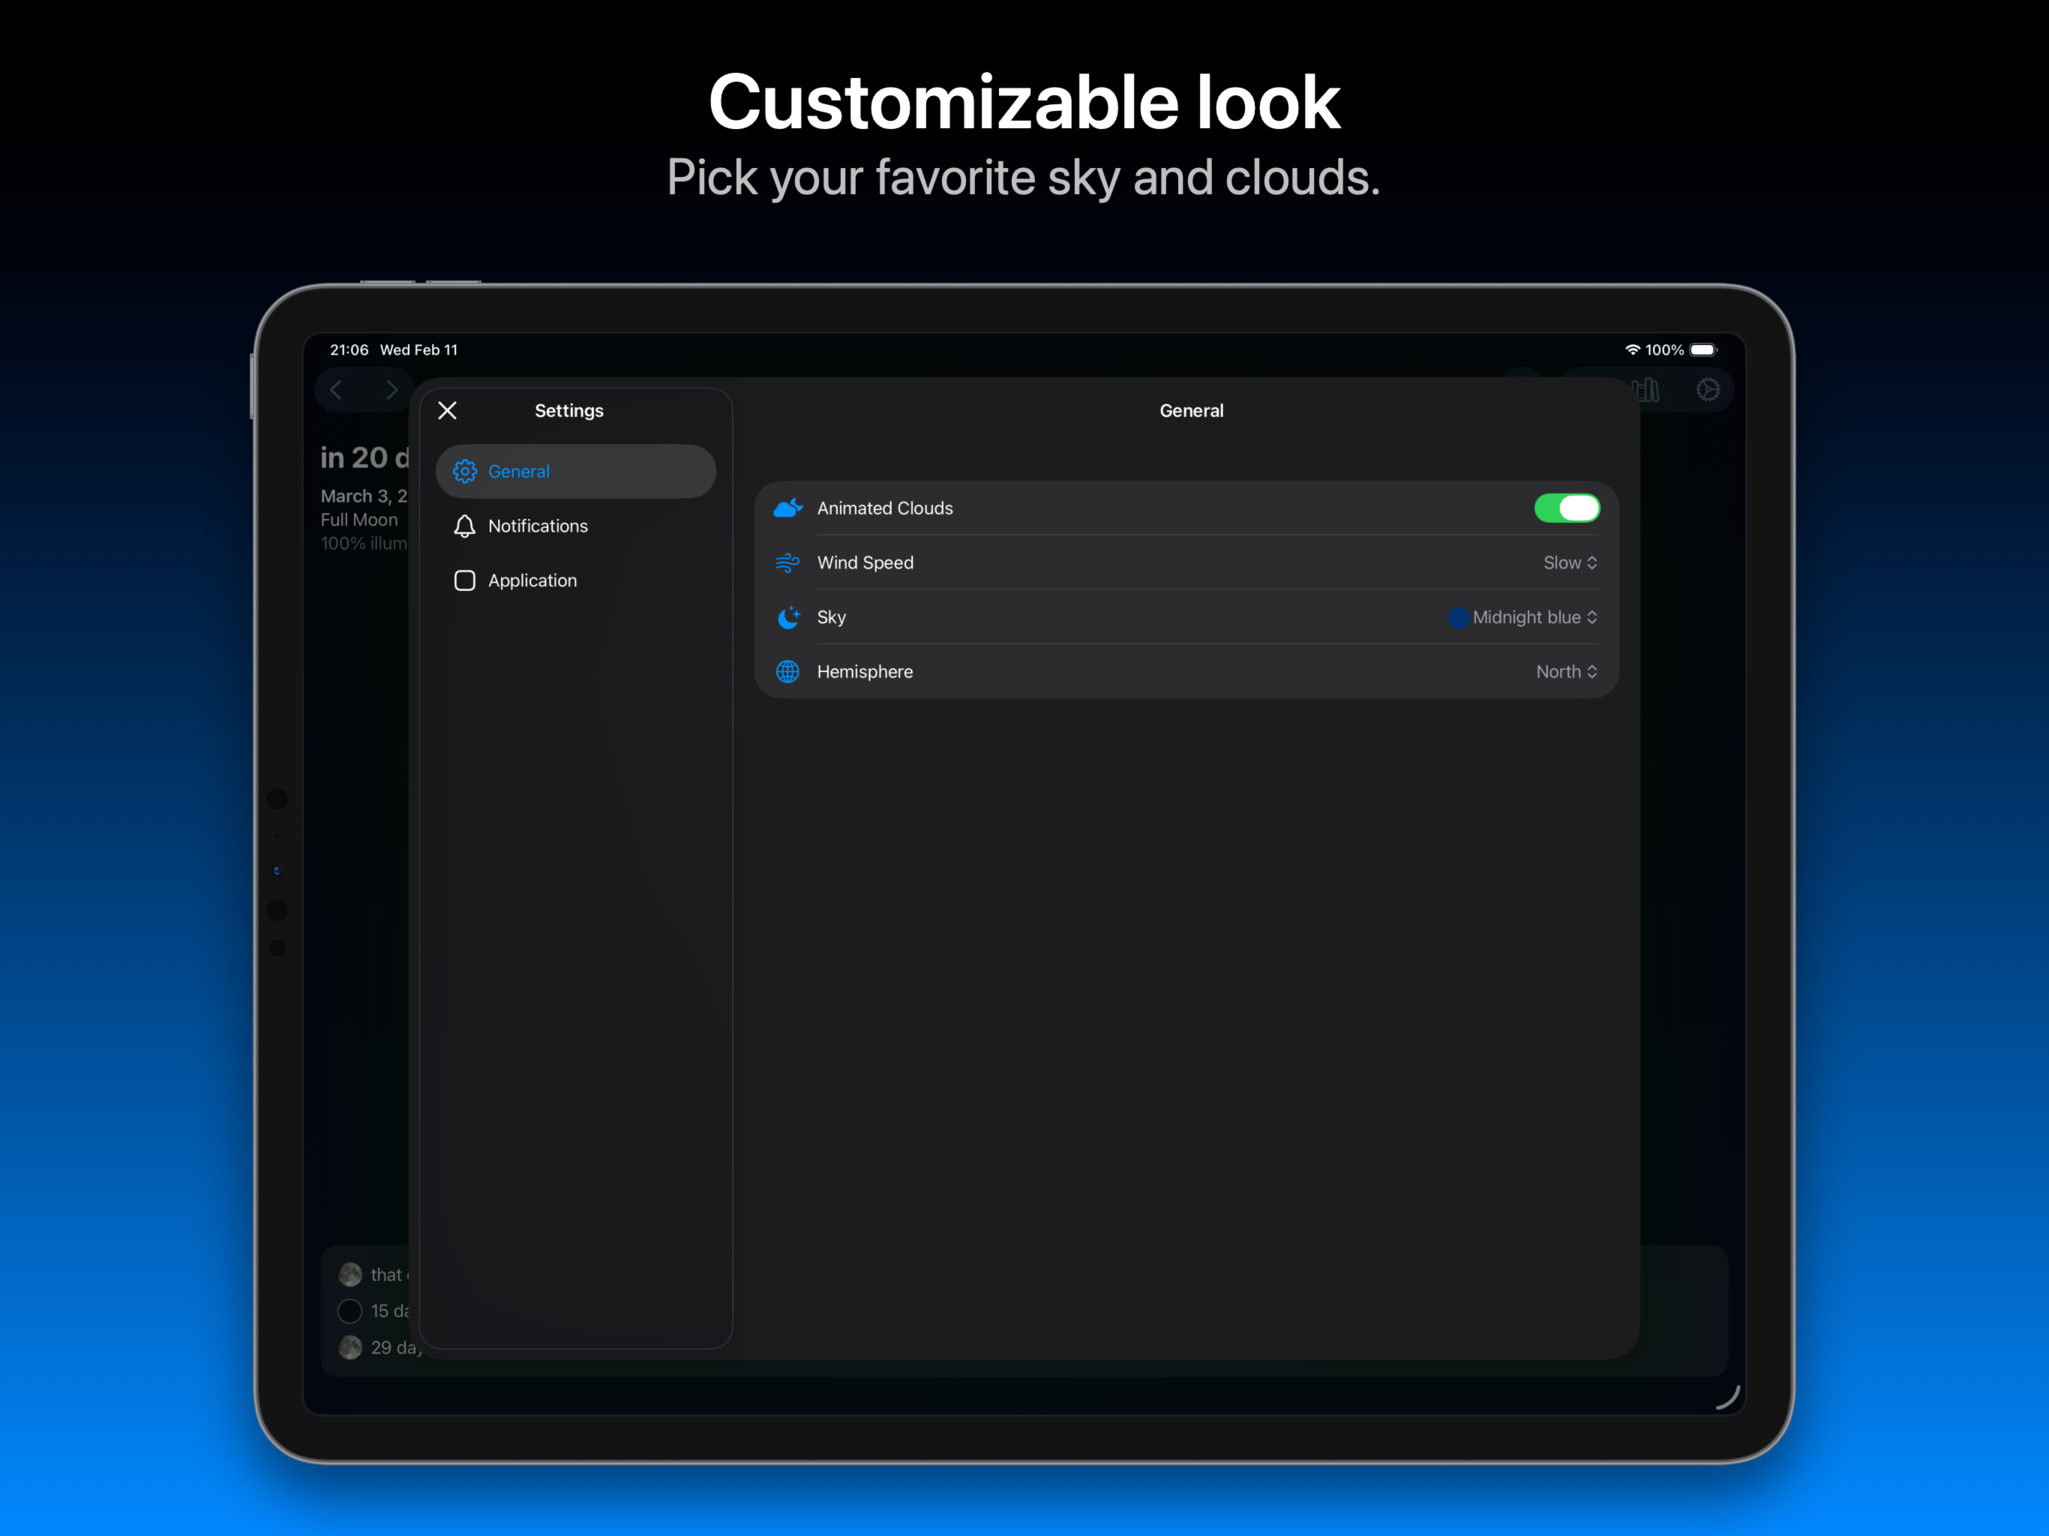Click the back arrow in top toolbar
The image size is (2049, 1536).
[x=337, y=390]
